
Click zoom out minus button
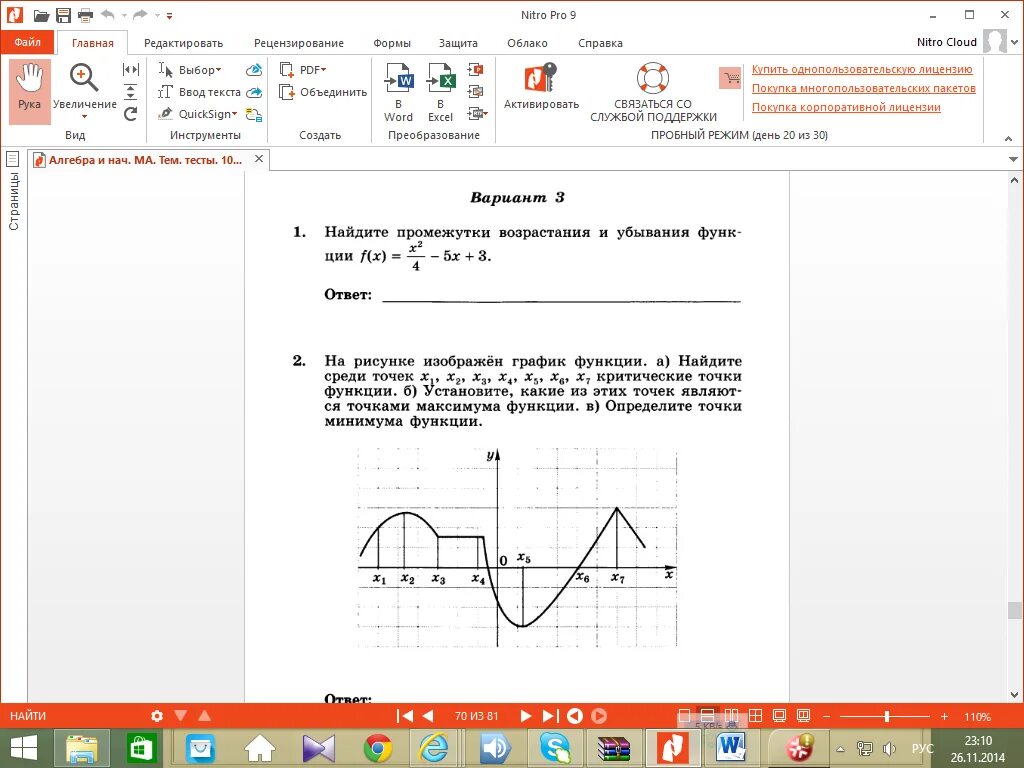coord(826,716)
